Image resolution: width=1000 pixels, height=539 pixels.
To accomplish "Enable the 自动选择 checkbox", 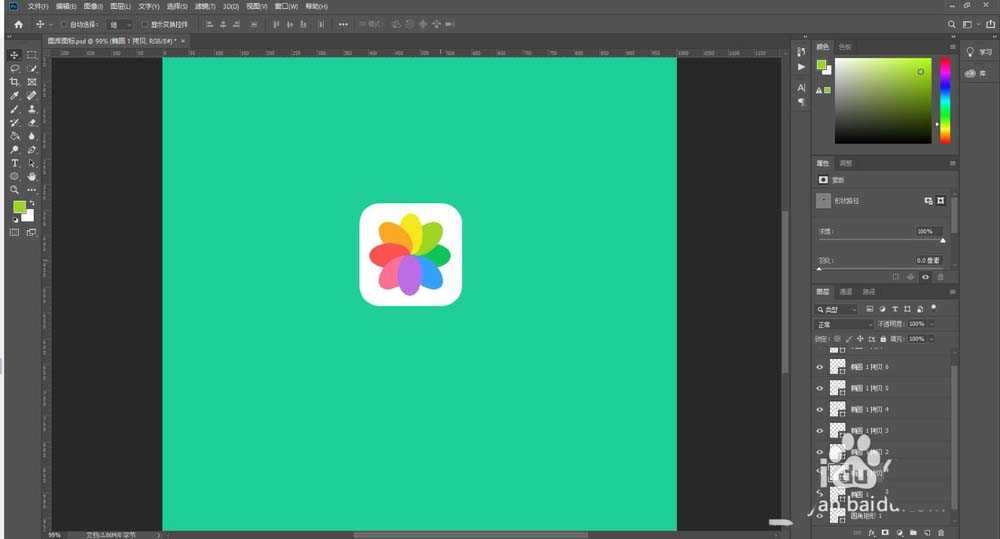I will (x=65, y=23).
